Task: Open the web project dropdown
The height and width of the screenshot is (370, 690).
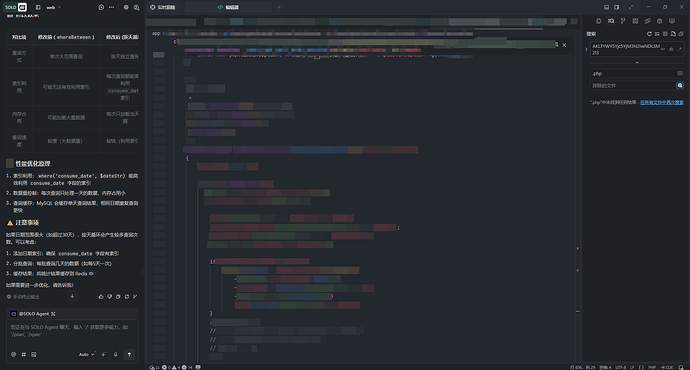Action: click(x=54, y=7)
